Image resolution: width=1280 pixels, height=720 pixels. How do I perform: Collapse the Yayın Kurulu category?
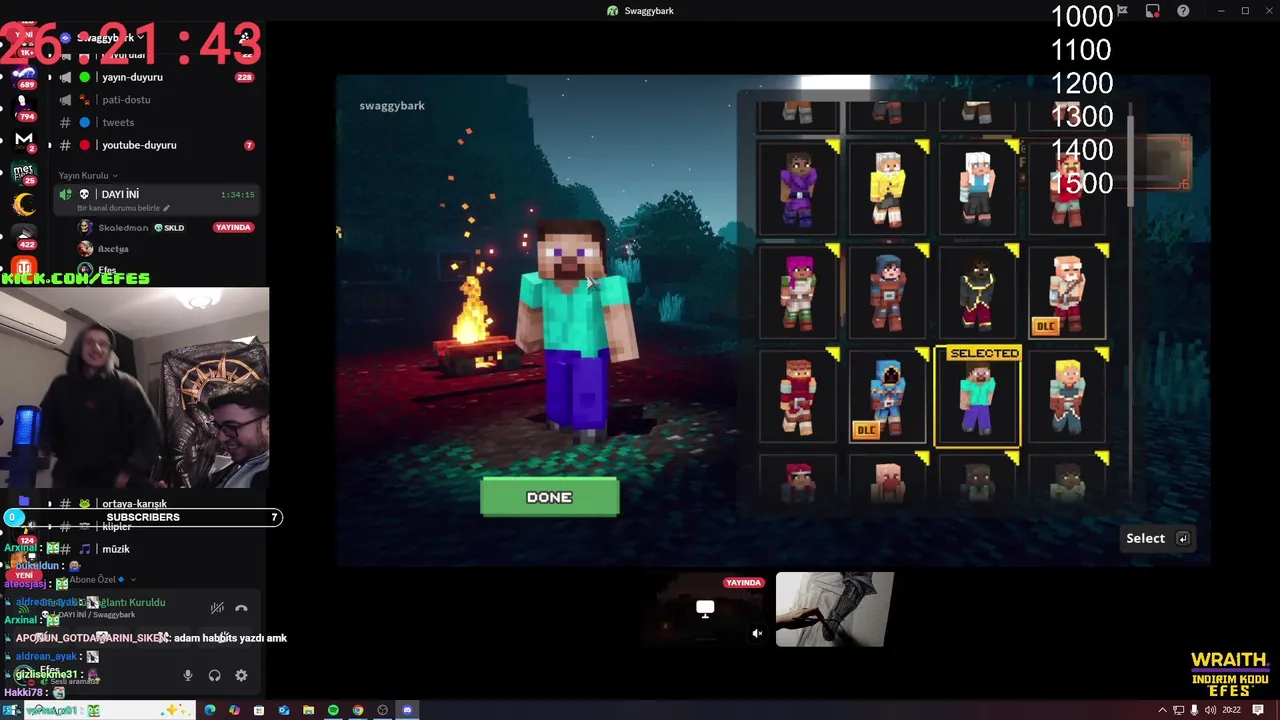coord(87,175)
